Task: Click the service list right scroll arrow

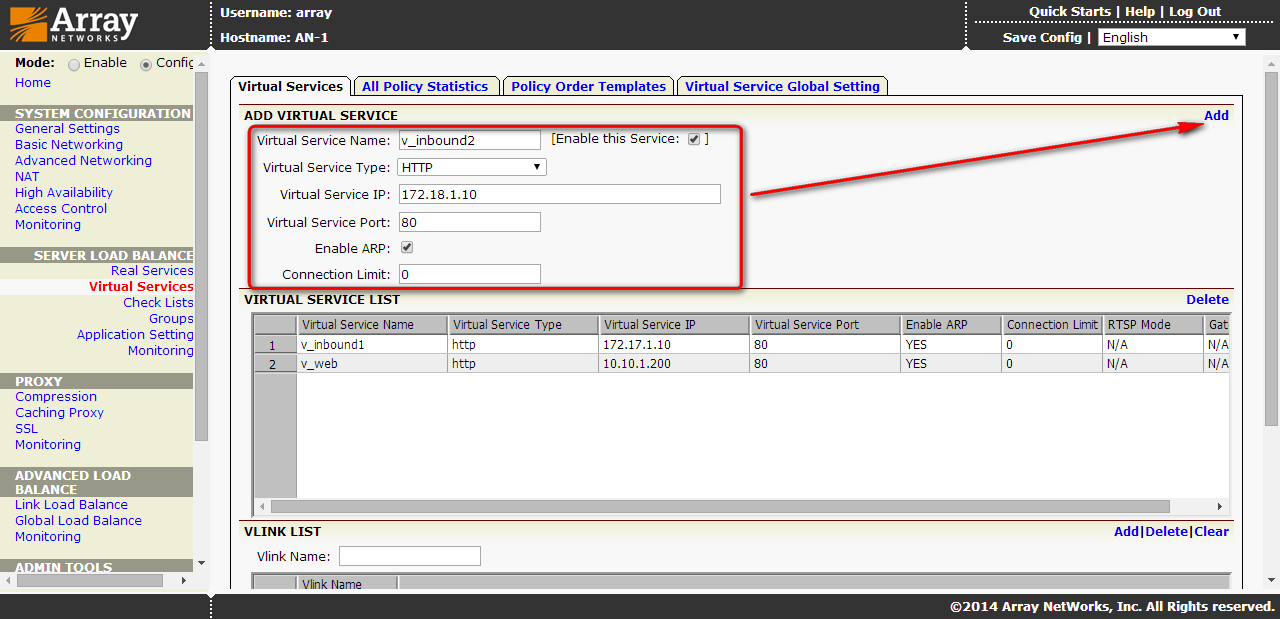Action: (1219, 506)
